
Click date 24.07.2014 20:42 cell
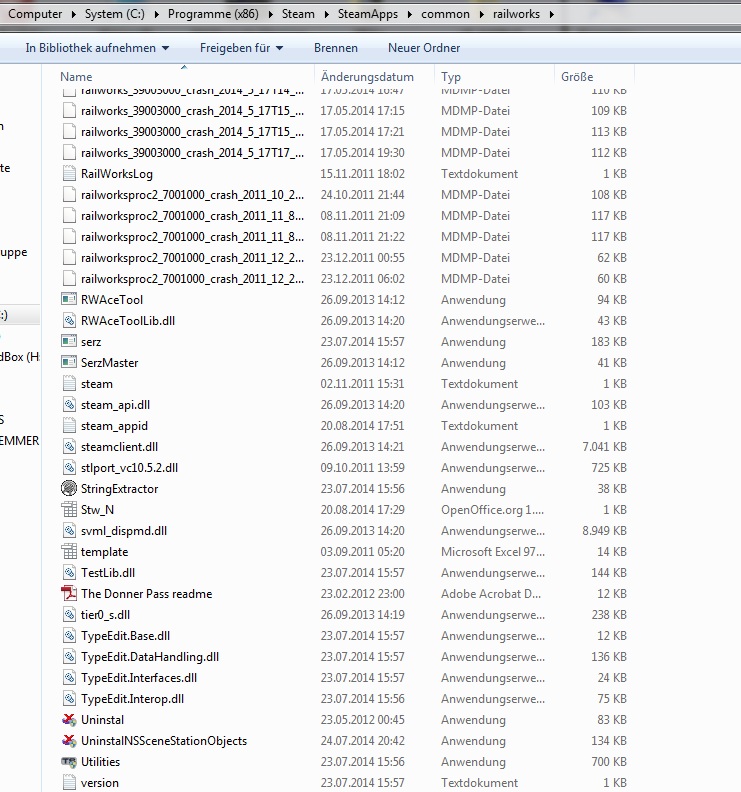point(363,741)
